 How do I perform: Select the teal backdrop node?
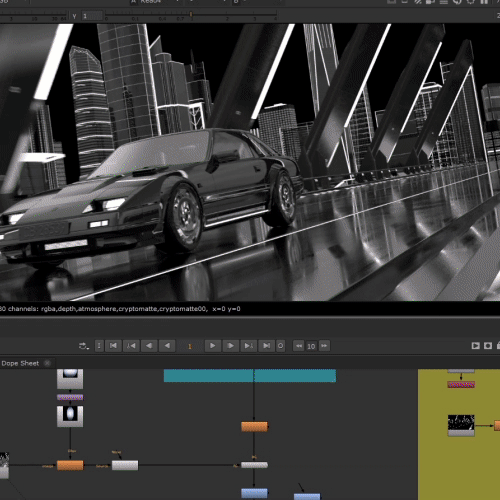(x=250, y=375)
